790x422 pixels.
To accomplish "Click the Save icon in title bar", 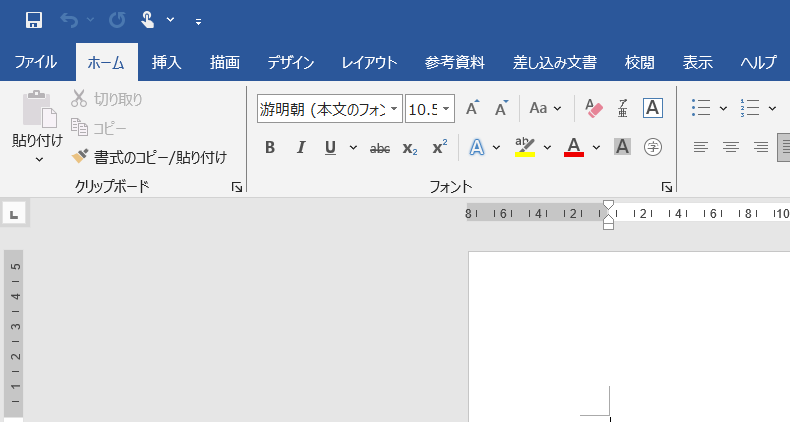I will pos(33,20).
